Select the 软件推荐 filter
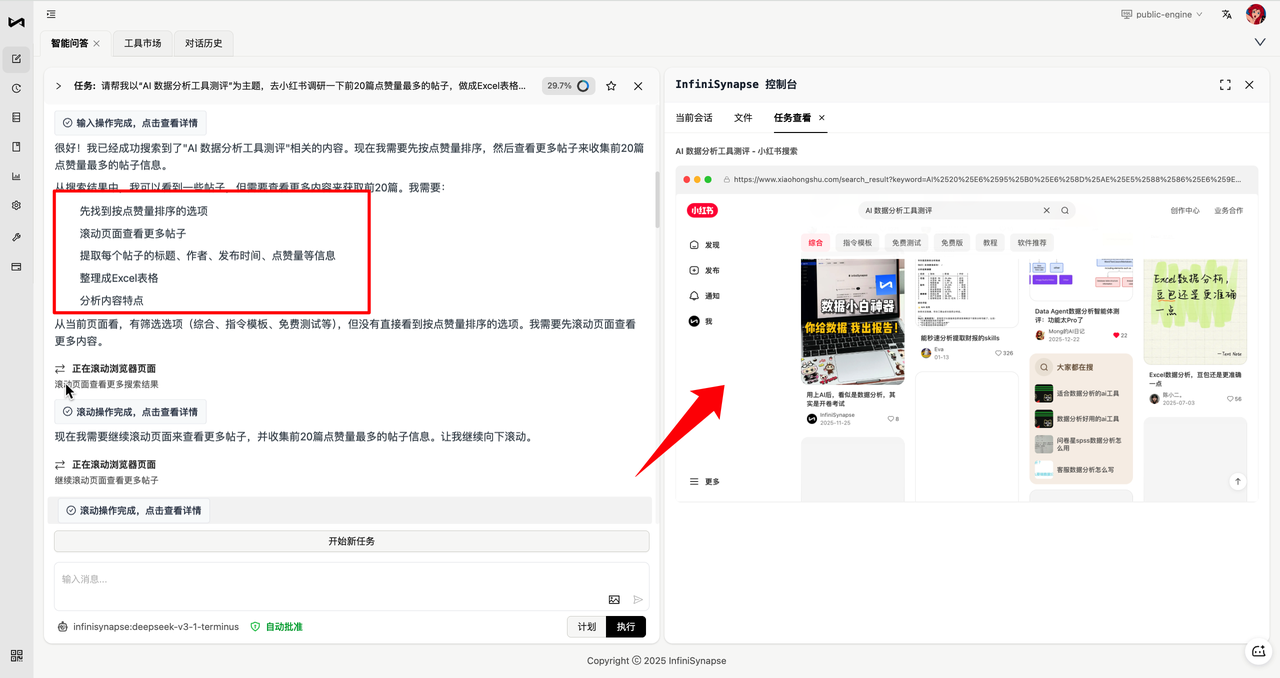The image size is (1280, 678). [1032, 243]
